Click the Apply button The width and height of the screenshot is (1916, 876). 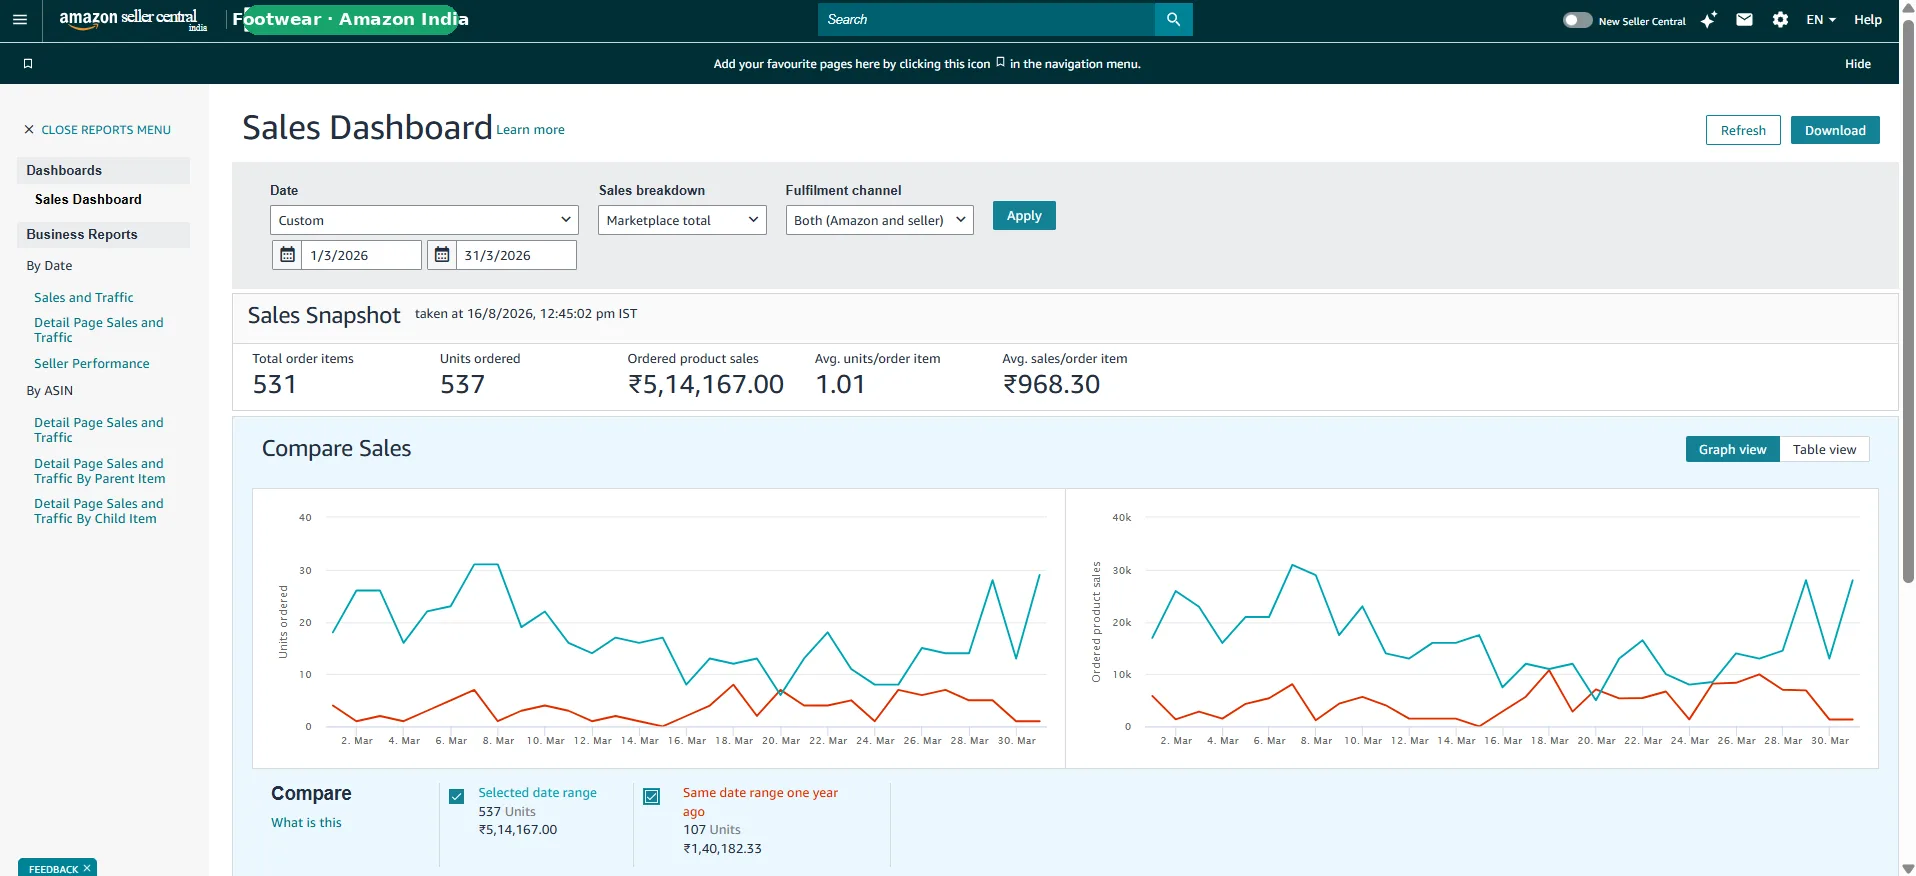(1024, 216)
